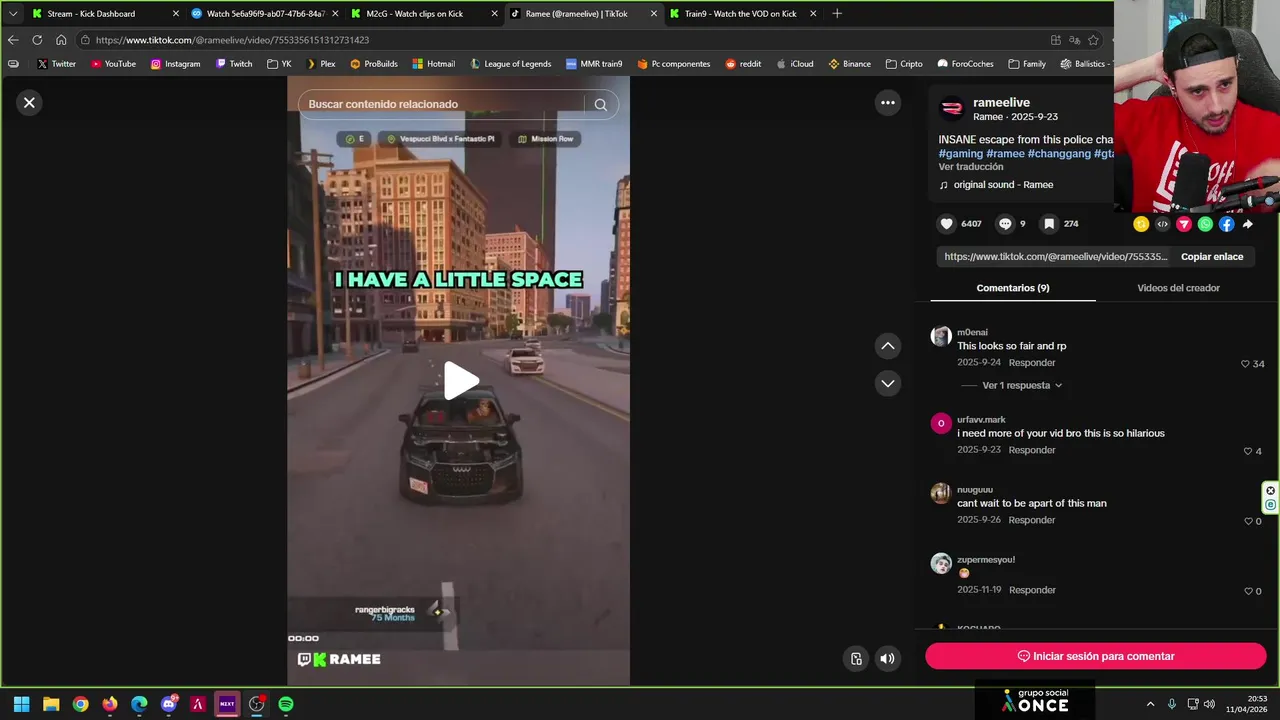Viewport: 1280px width, 720px height.
Task: Open the 'League of Legends' bookmark
Action: [510, 64]
